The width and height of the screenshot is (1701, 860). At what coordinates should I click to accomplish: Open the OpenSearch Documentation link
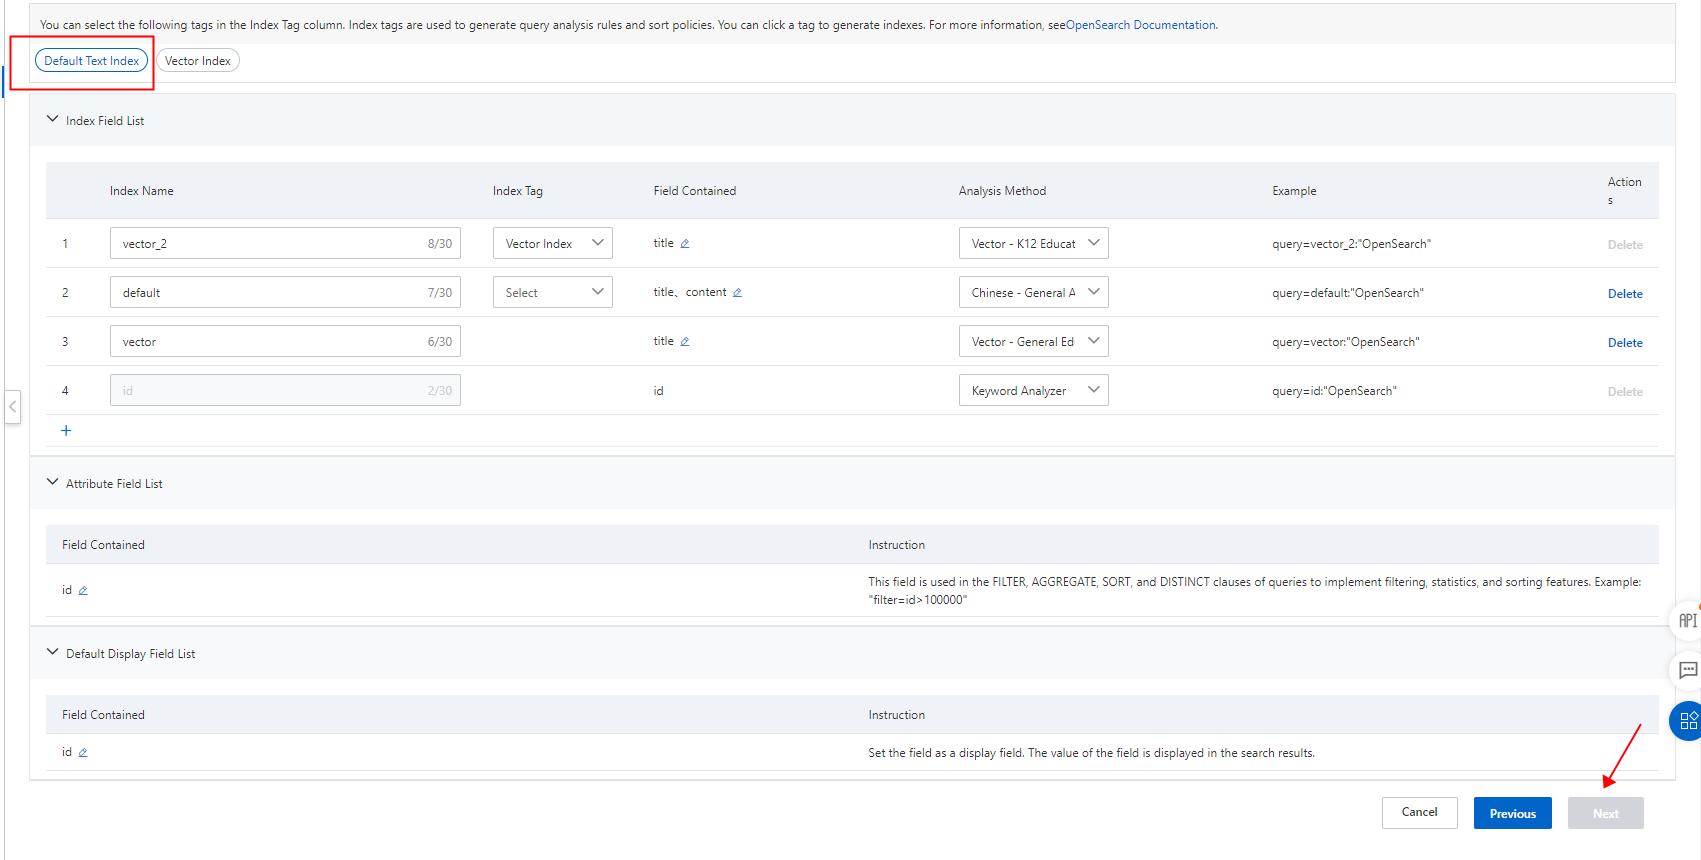pyautogui.click(x=1140, y=25)
